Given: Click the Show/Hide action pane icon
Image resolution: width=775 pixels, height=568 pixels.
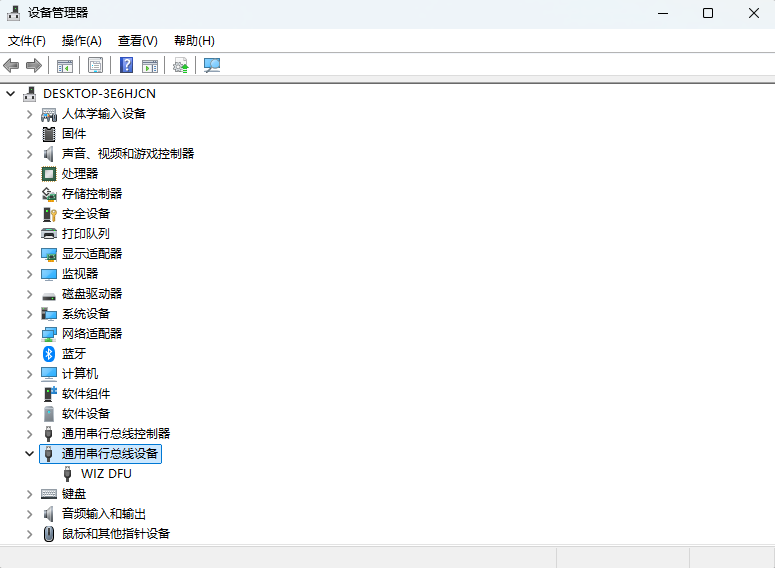Looking at the screenshot, I should click(150, 66).
